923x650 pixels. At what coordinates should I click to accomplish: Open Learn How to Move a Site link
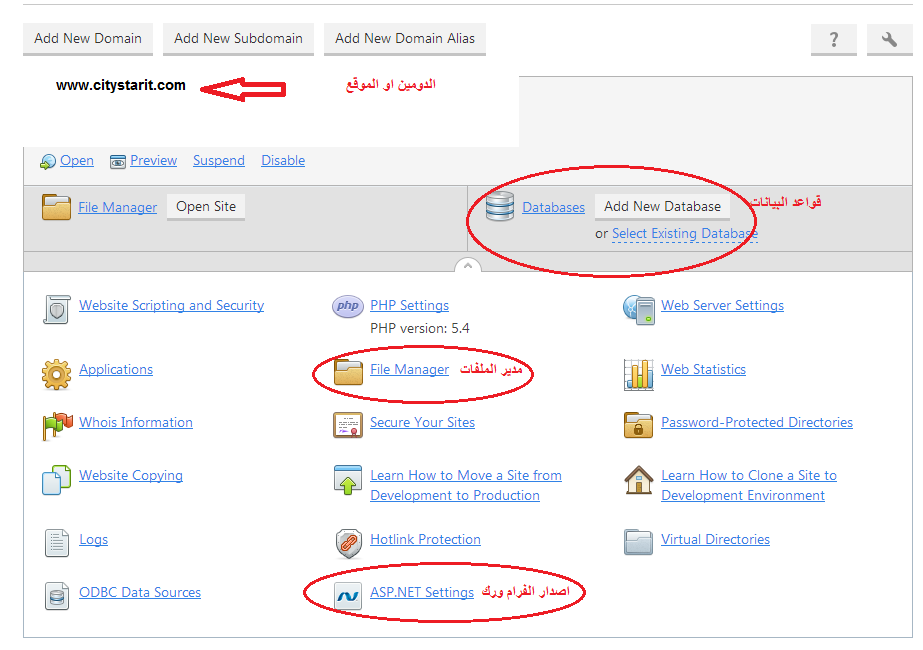point(466,486)
